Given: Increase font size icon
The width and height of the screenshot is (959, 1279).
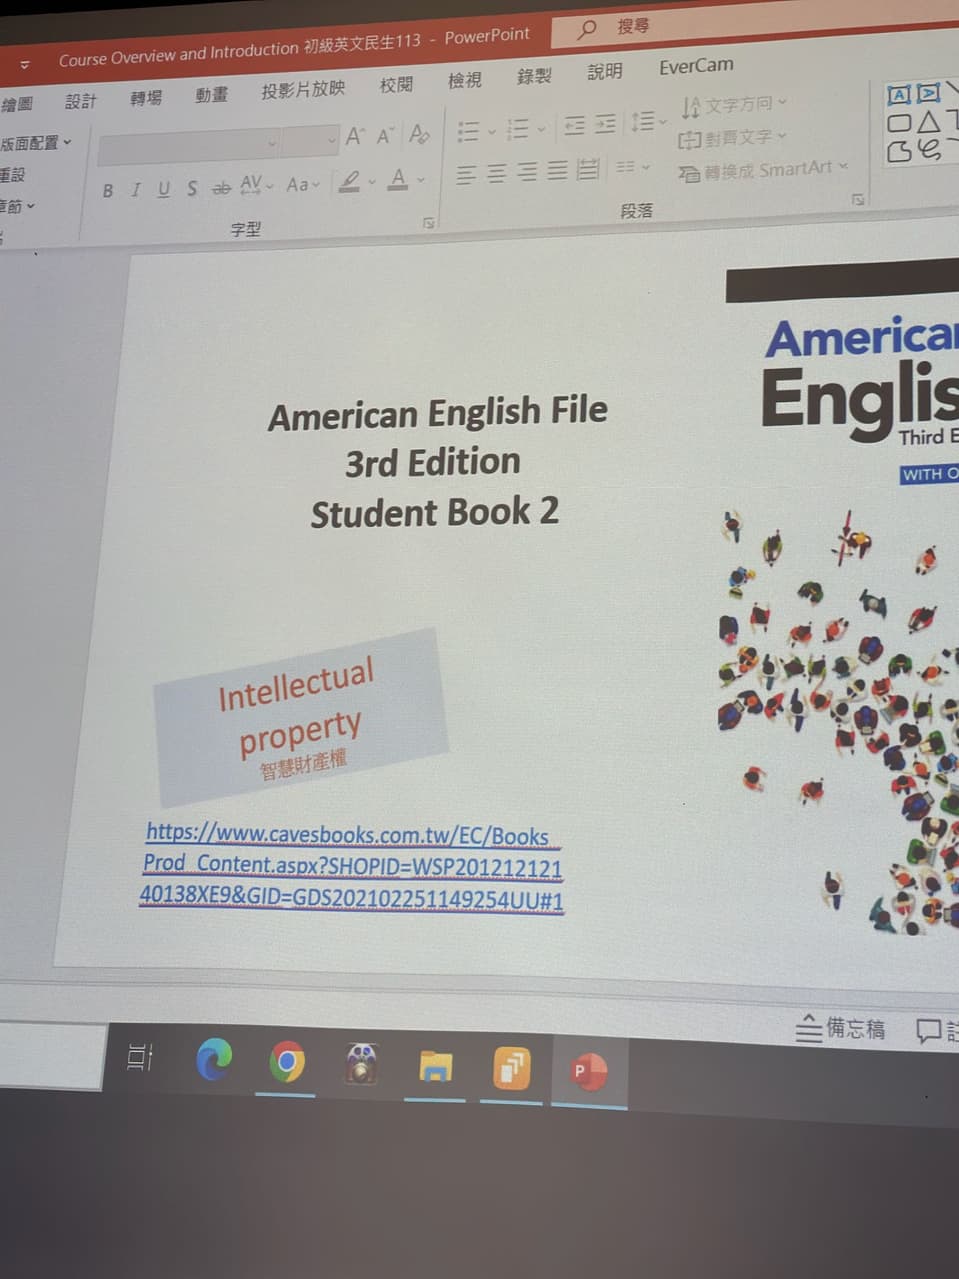Looking at the screenshot, I should pyautogui.click(x=354, y=137).
